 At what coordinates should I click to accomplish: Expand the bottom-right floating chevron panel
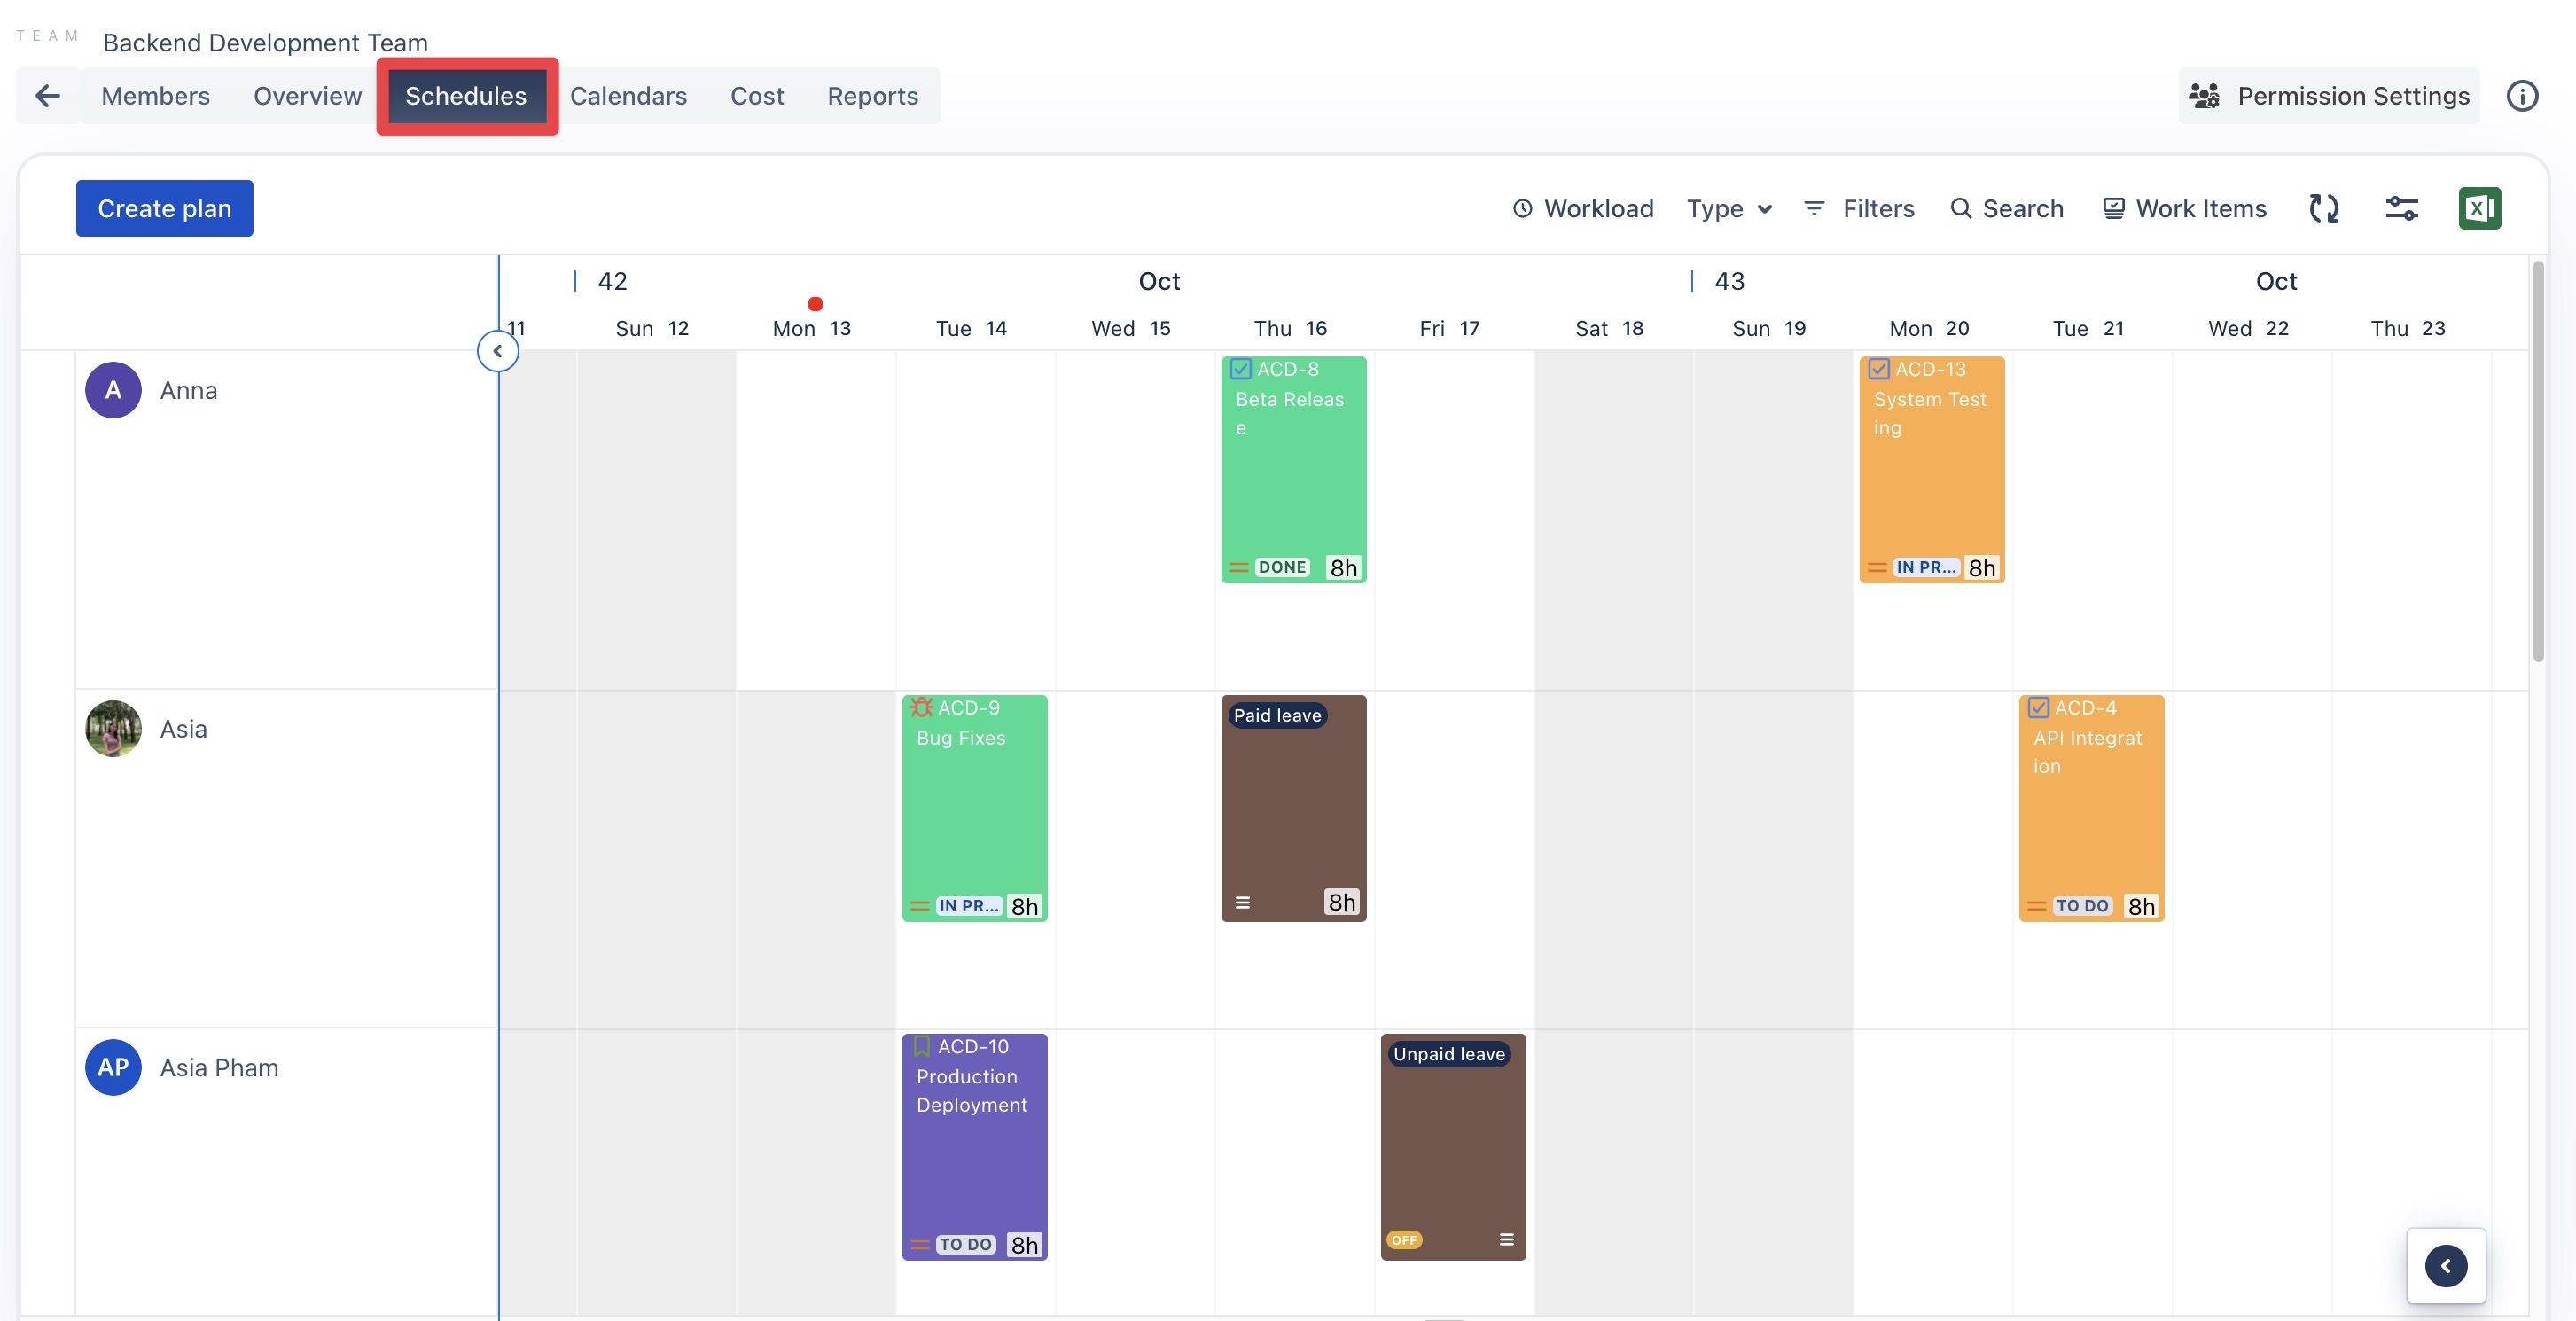(x=2445, y=1266)
